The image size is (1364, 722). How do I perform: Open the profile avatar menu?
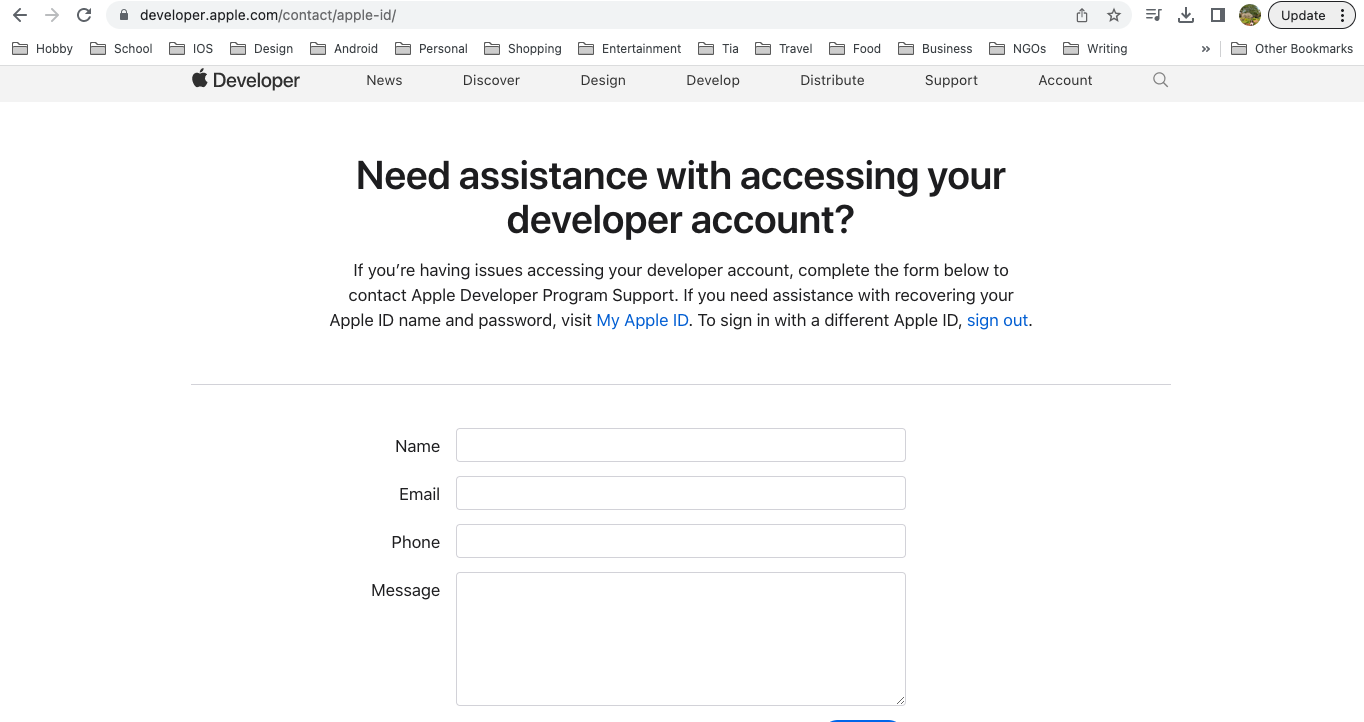[1249, 15]
